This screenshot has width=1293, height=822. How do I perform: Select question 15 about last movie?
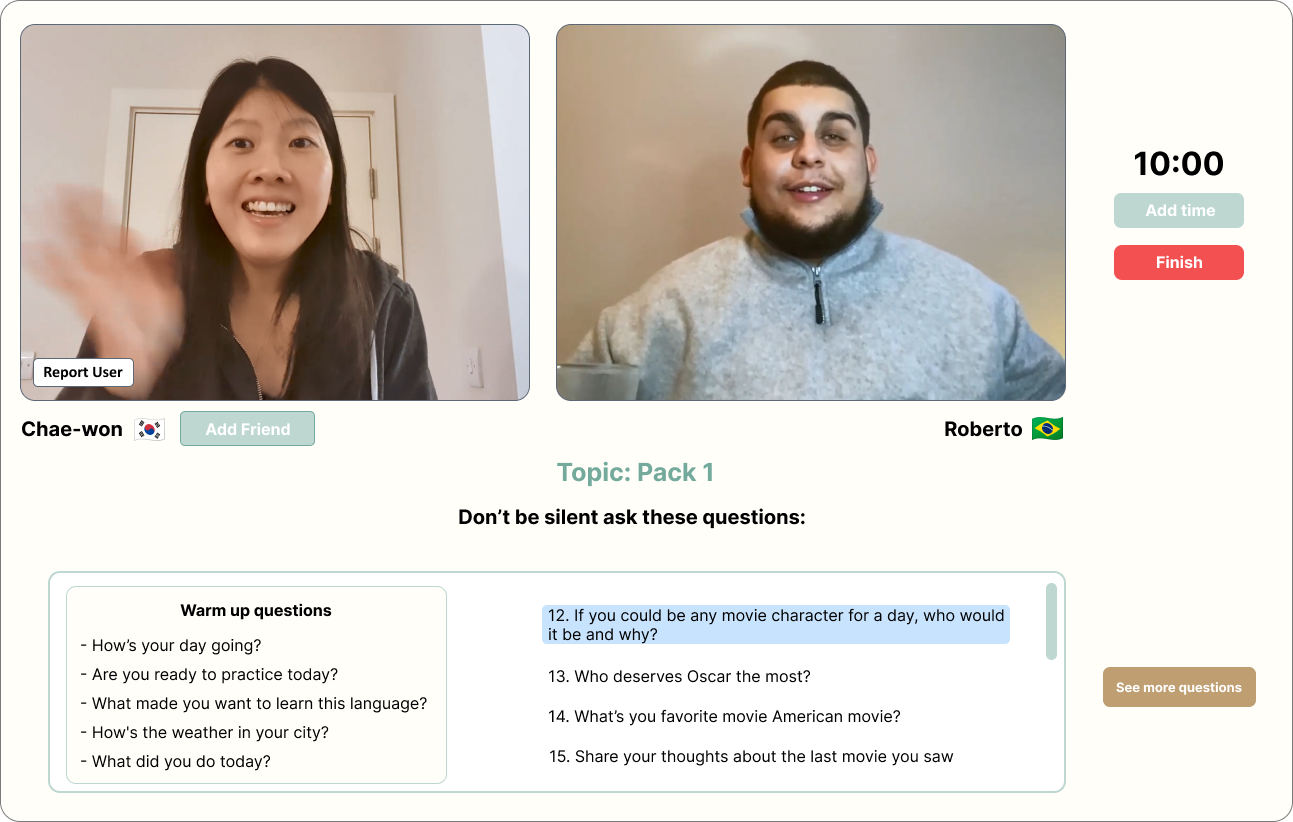(751, 757)
